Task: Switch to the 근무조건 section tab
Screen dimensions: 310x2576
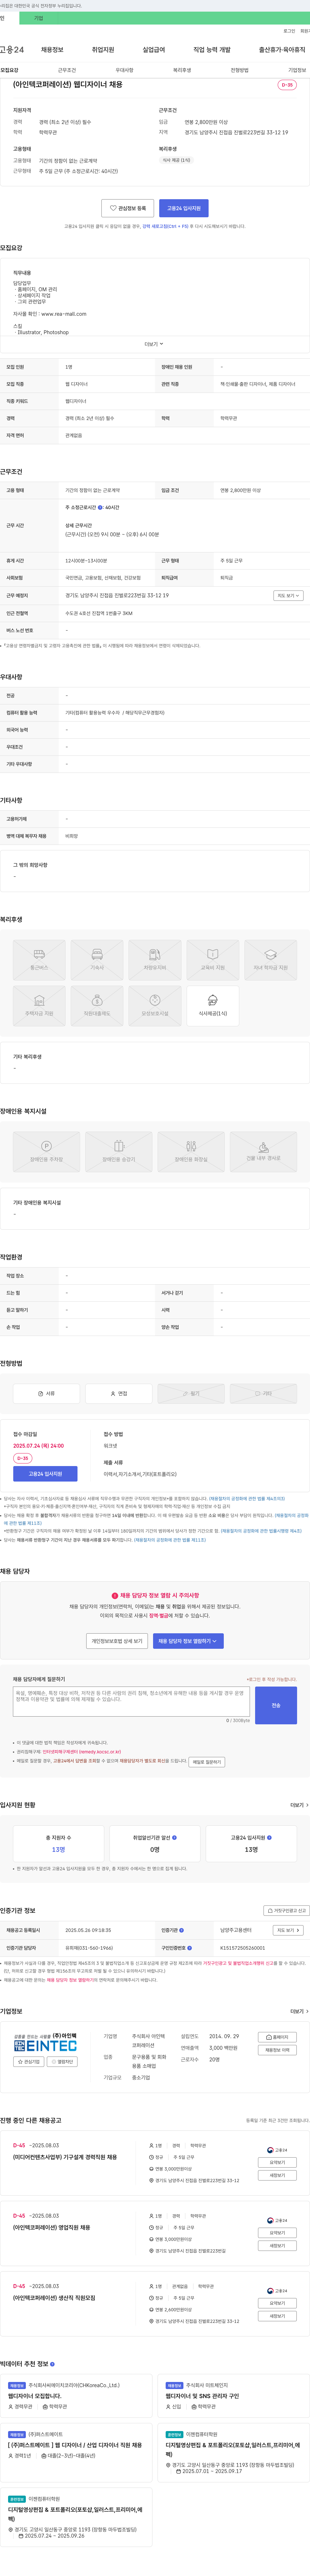Action: click(67, 70)
